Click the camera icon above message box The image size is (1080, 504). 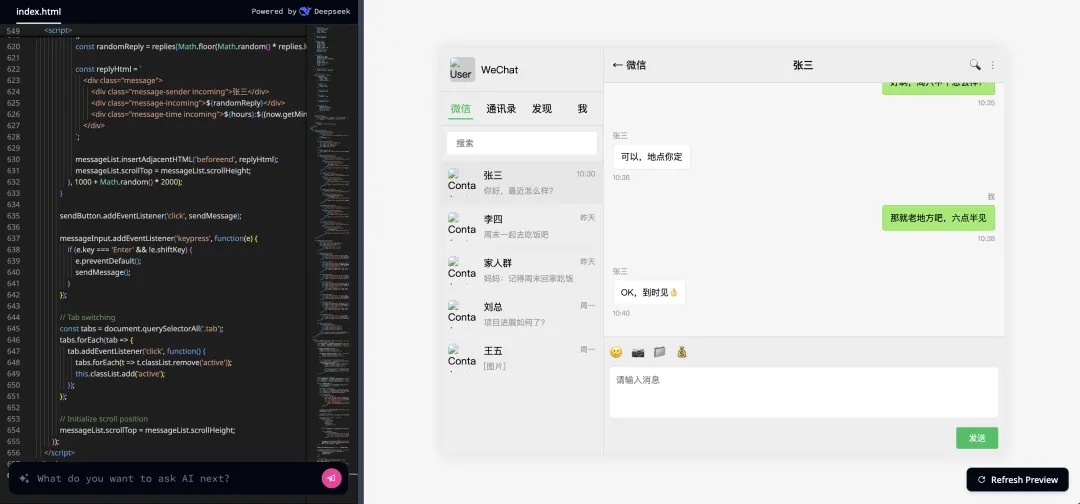point(638,352)
